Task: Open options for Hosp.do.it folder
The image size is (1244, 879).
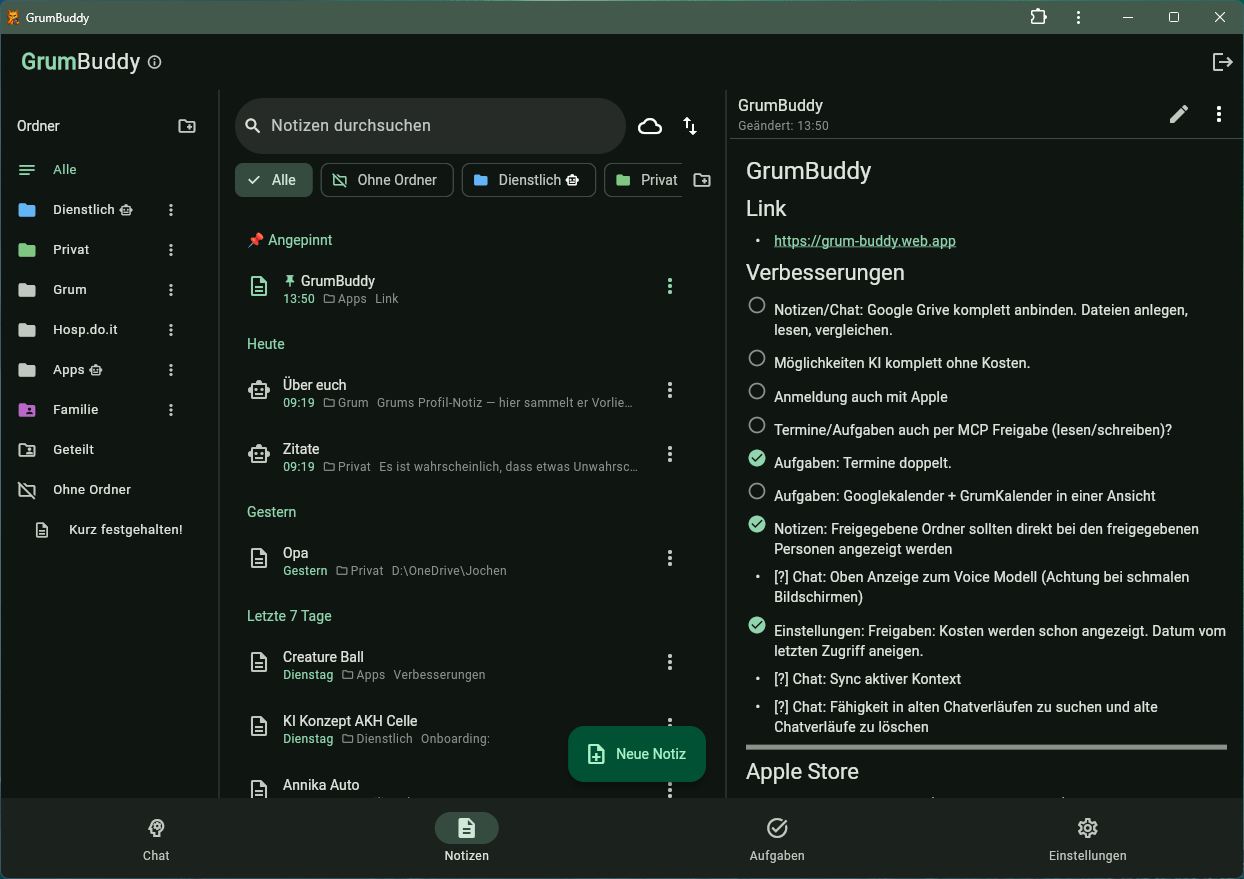Action: pos(171,330)
